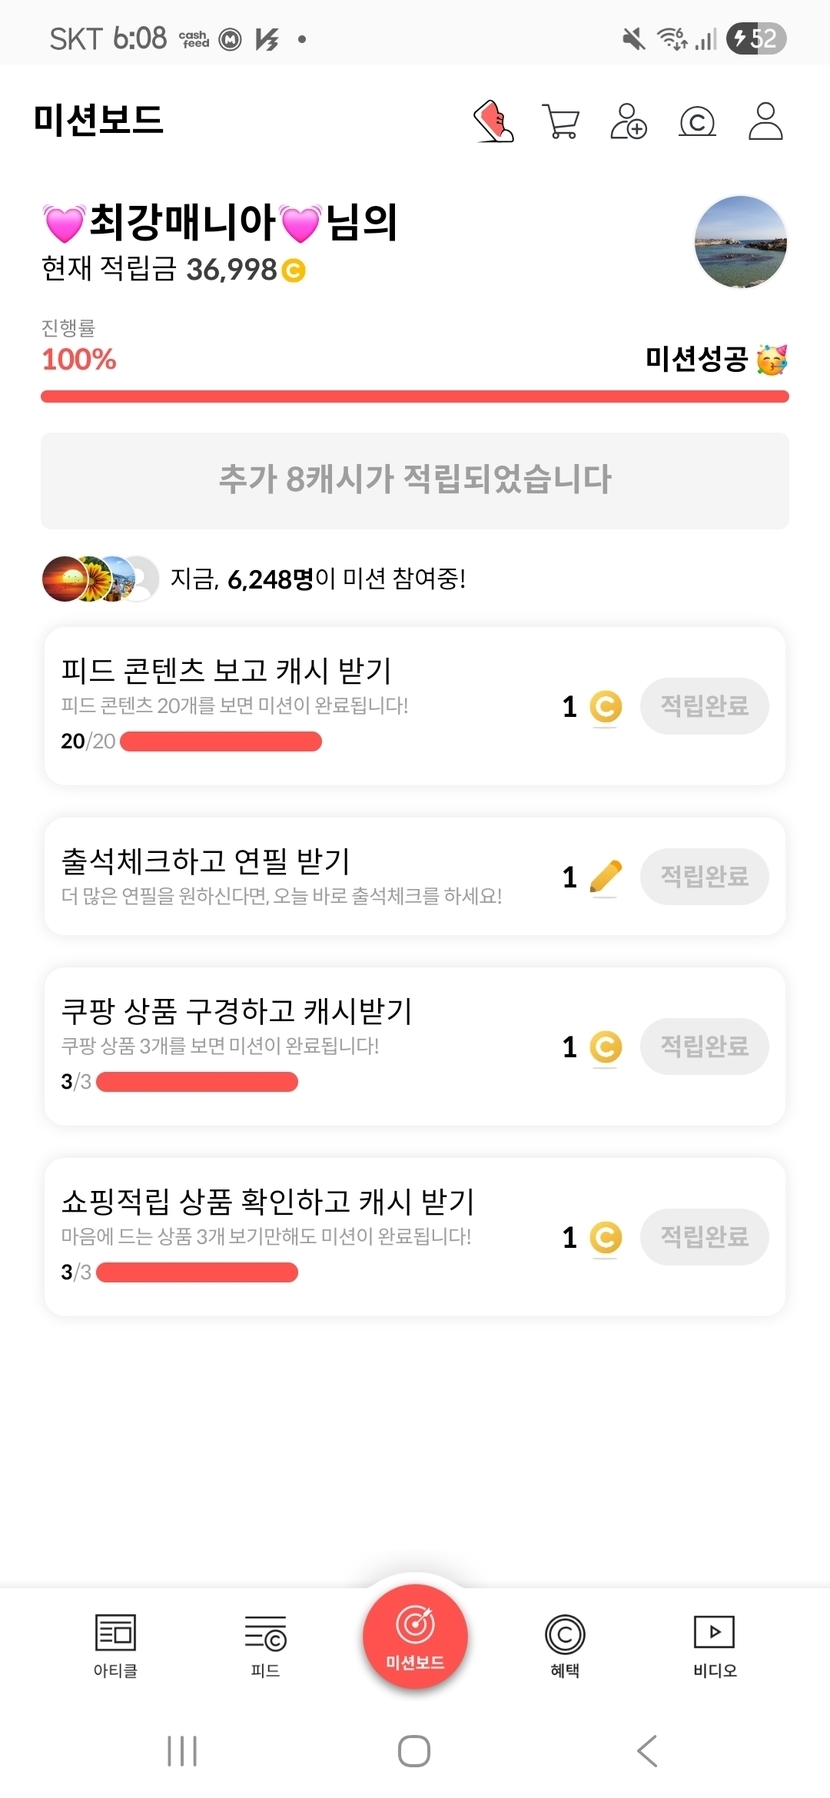The height and width of the screenshot is (1798, 830).
Task: Tap the gold coin next to 36,998
Action: pyautogui.click(x=293, y=270)
